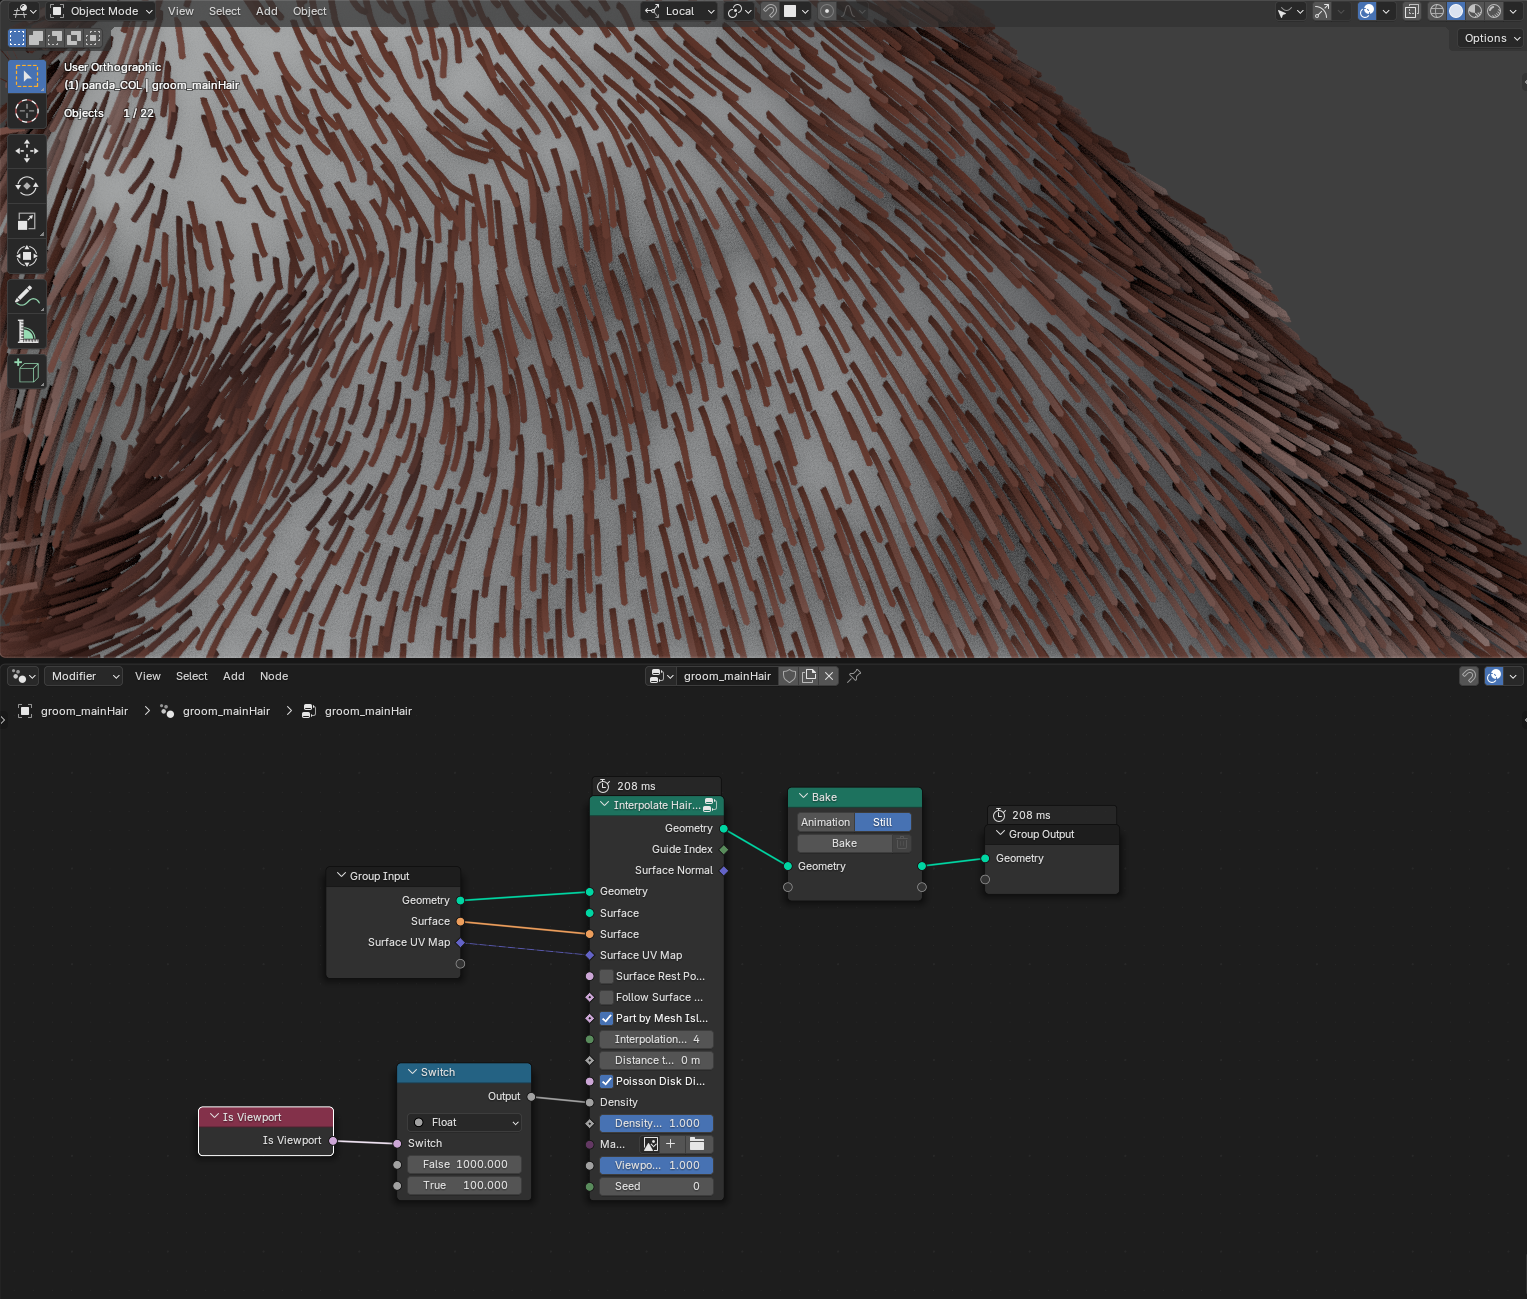Pick the Rotate tool

pyautogui.click(x=27, y=186)
